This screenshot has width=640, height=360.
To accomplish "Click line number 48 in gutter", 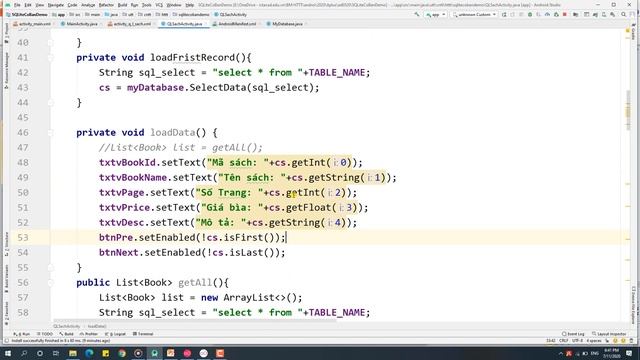I will 23,162.
